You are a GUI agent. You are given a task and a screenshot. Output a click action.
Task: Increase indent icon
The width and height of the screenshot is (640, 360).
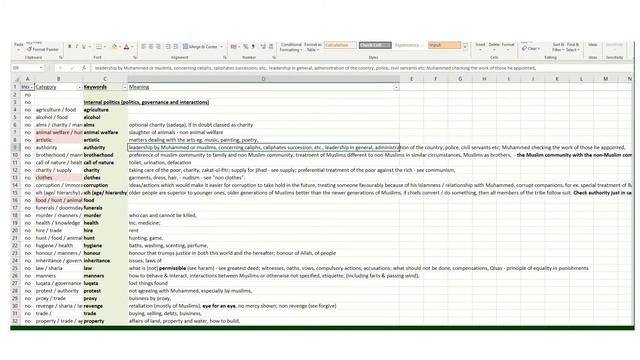[176, 47]
